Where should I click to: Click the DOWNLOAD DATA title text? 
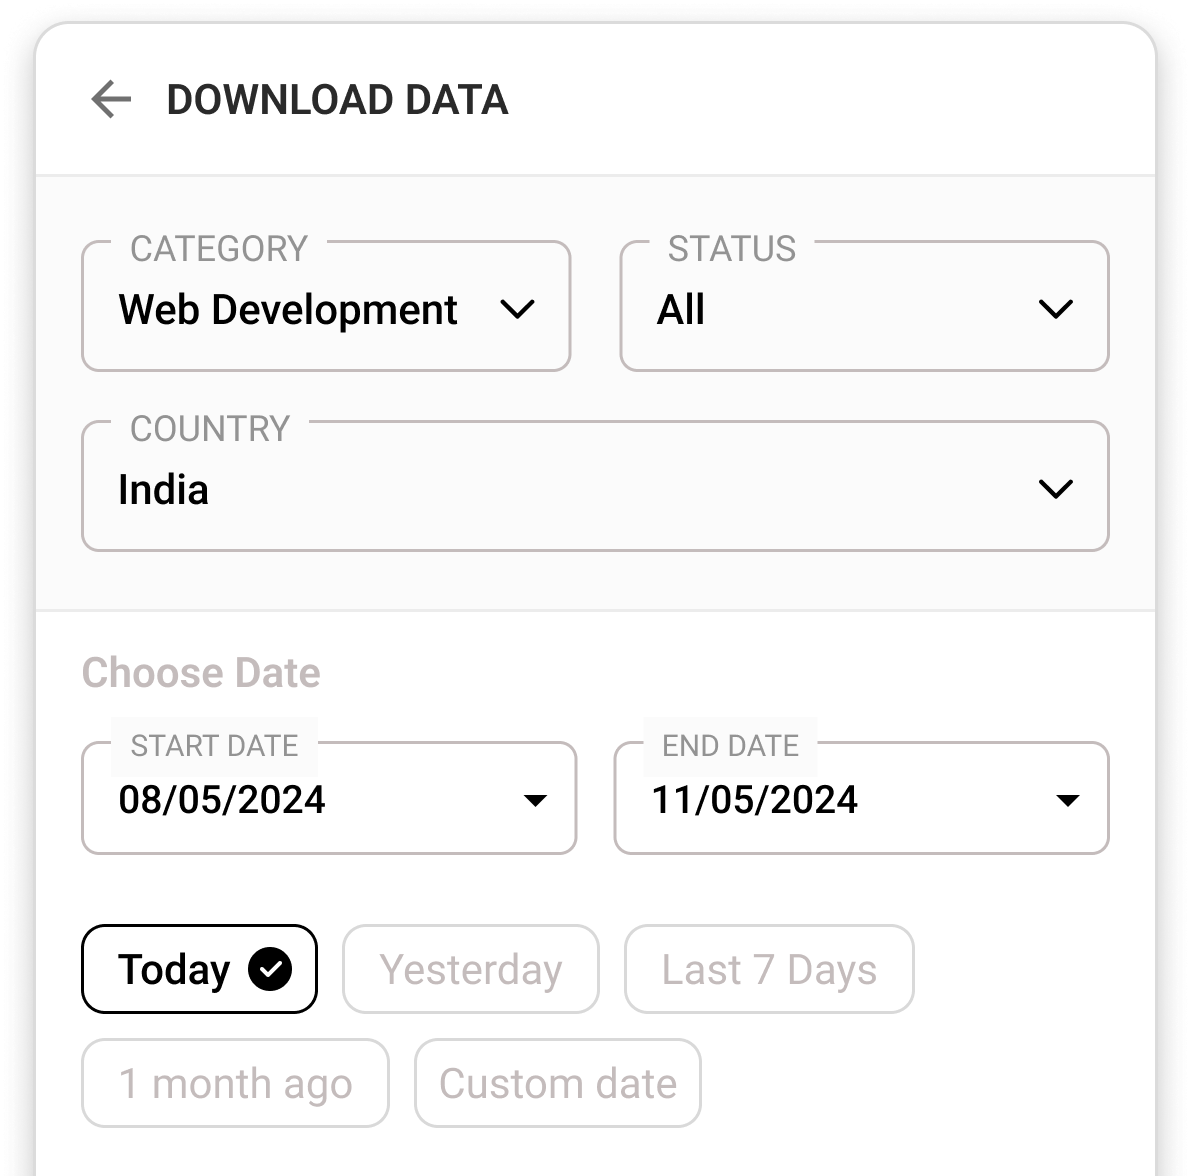pyautogui.click(x=337, y=100)
